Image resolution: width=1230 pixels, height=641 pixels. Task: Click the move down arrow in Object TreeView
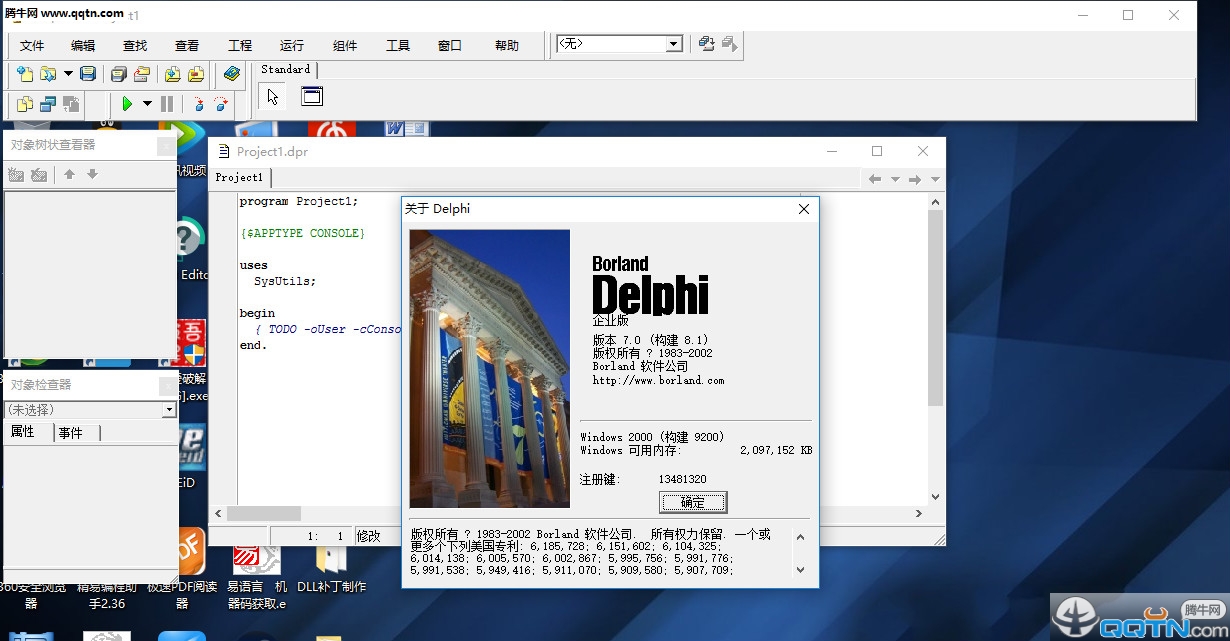pyautogui.click(x=92, y=174)
